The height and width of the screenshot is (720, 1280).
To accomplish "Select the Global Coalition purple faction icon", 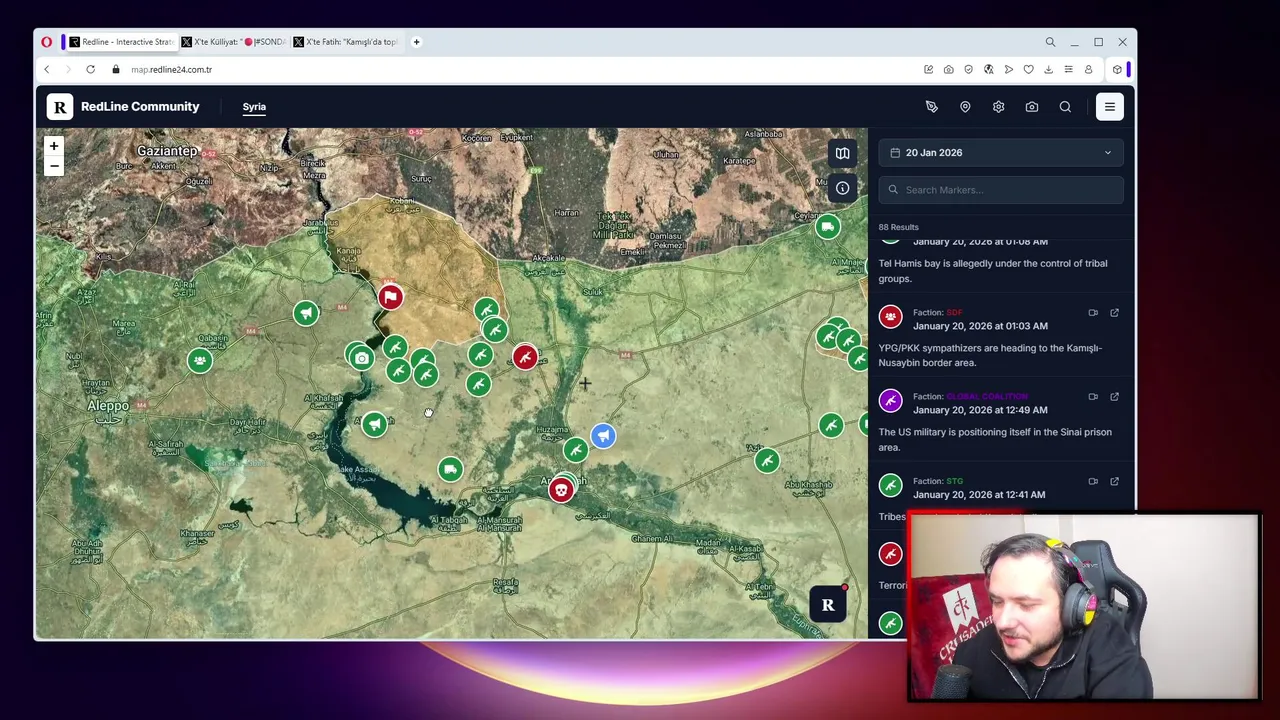I will tap(890, 401).
